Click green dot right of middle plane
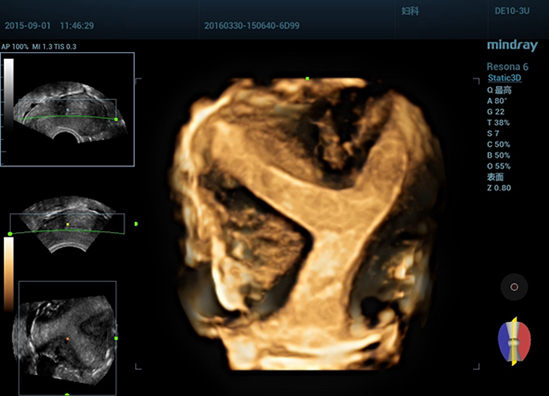 point(136,224)
